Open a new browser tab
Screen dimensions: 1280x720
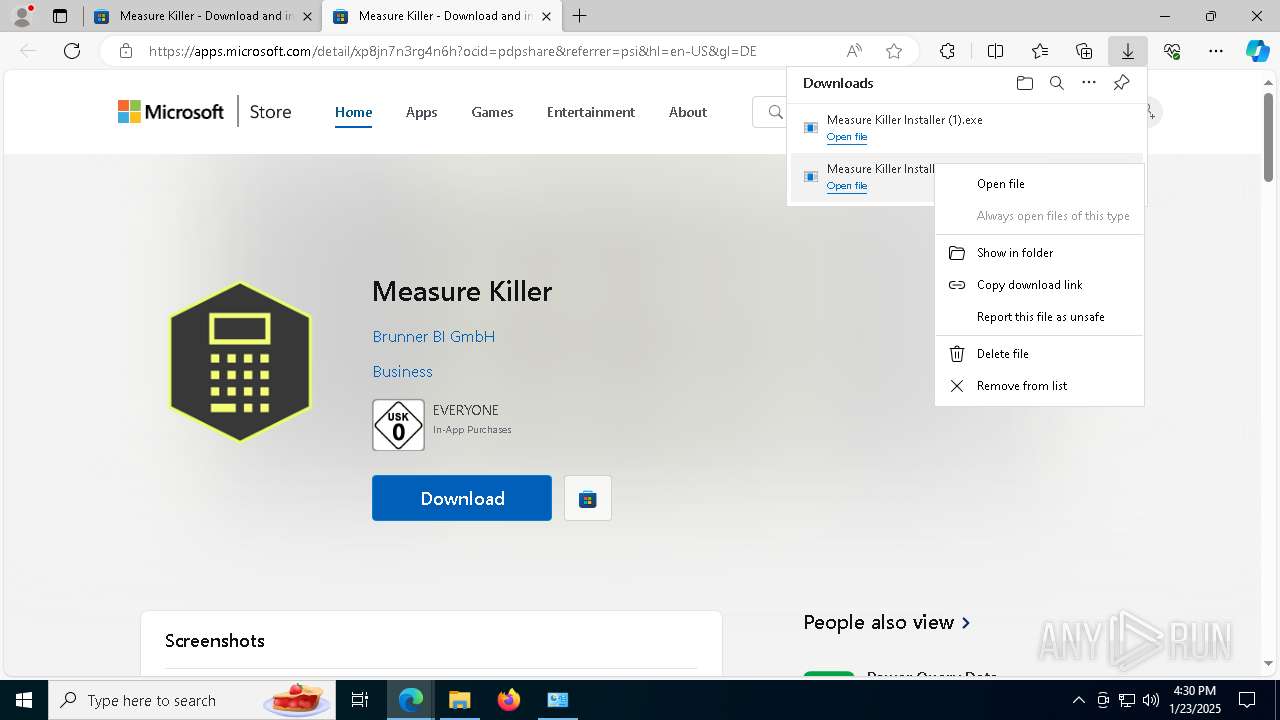pyautogui.click(x=579, y=16)
